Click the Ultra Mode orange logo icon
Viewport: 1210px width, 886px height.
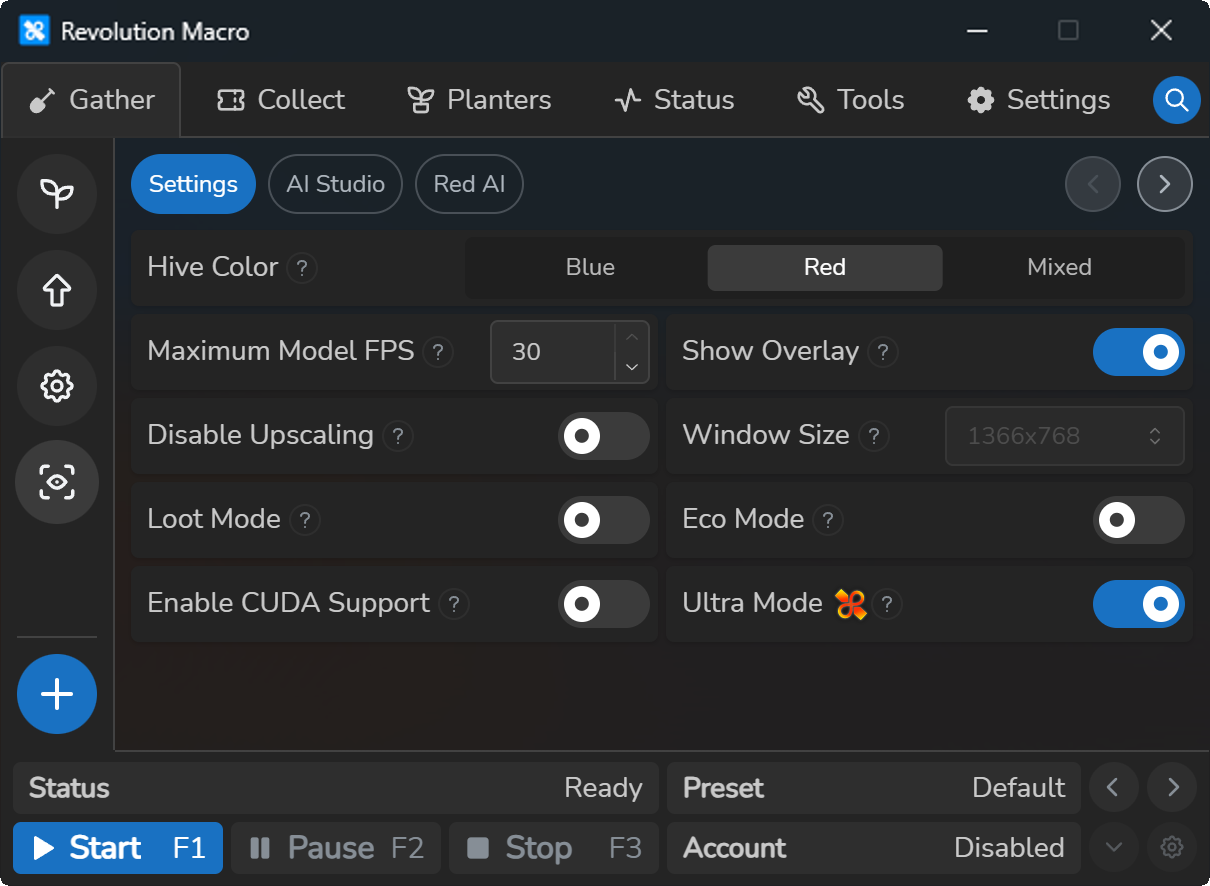[850, 604]
